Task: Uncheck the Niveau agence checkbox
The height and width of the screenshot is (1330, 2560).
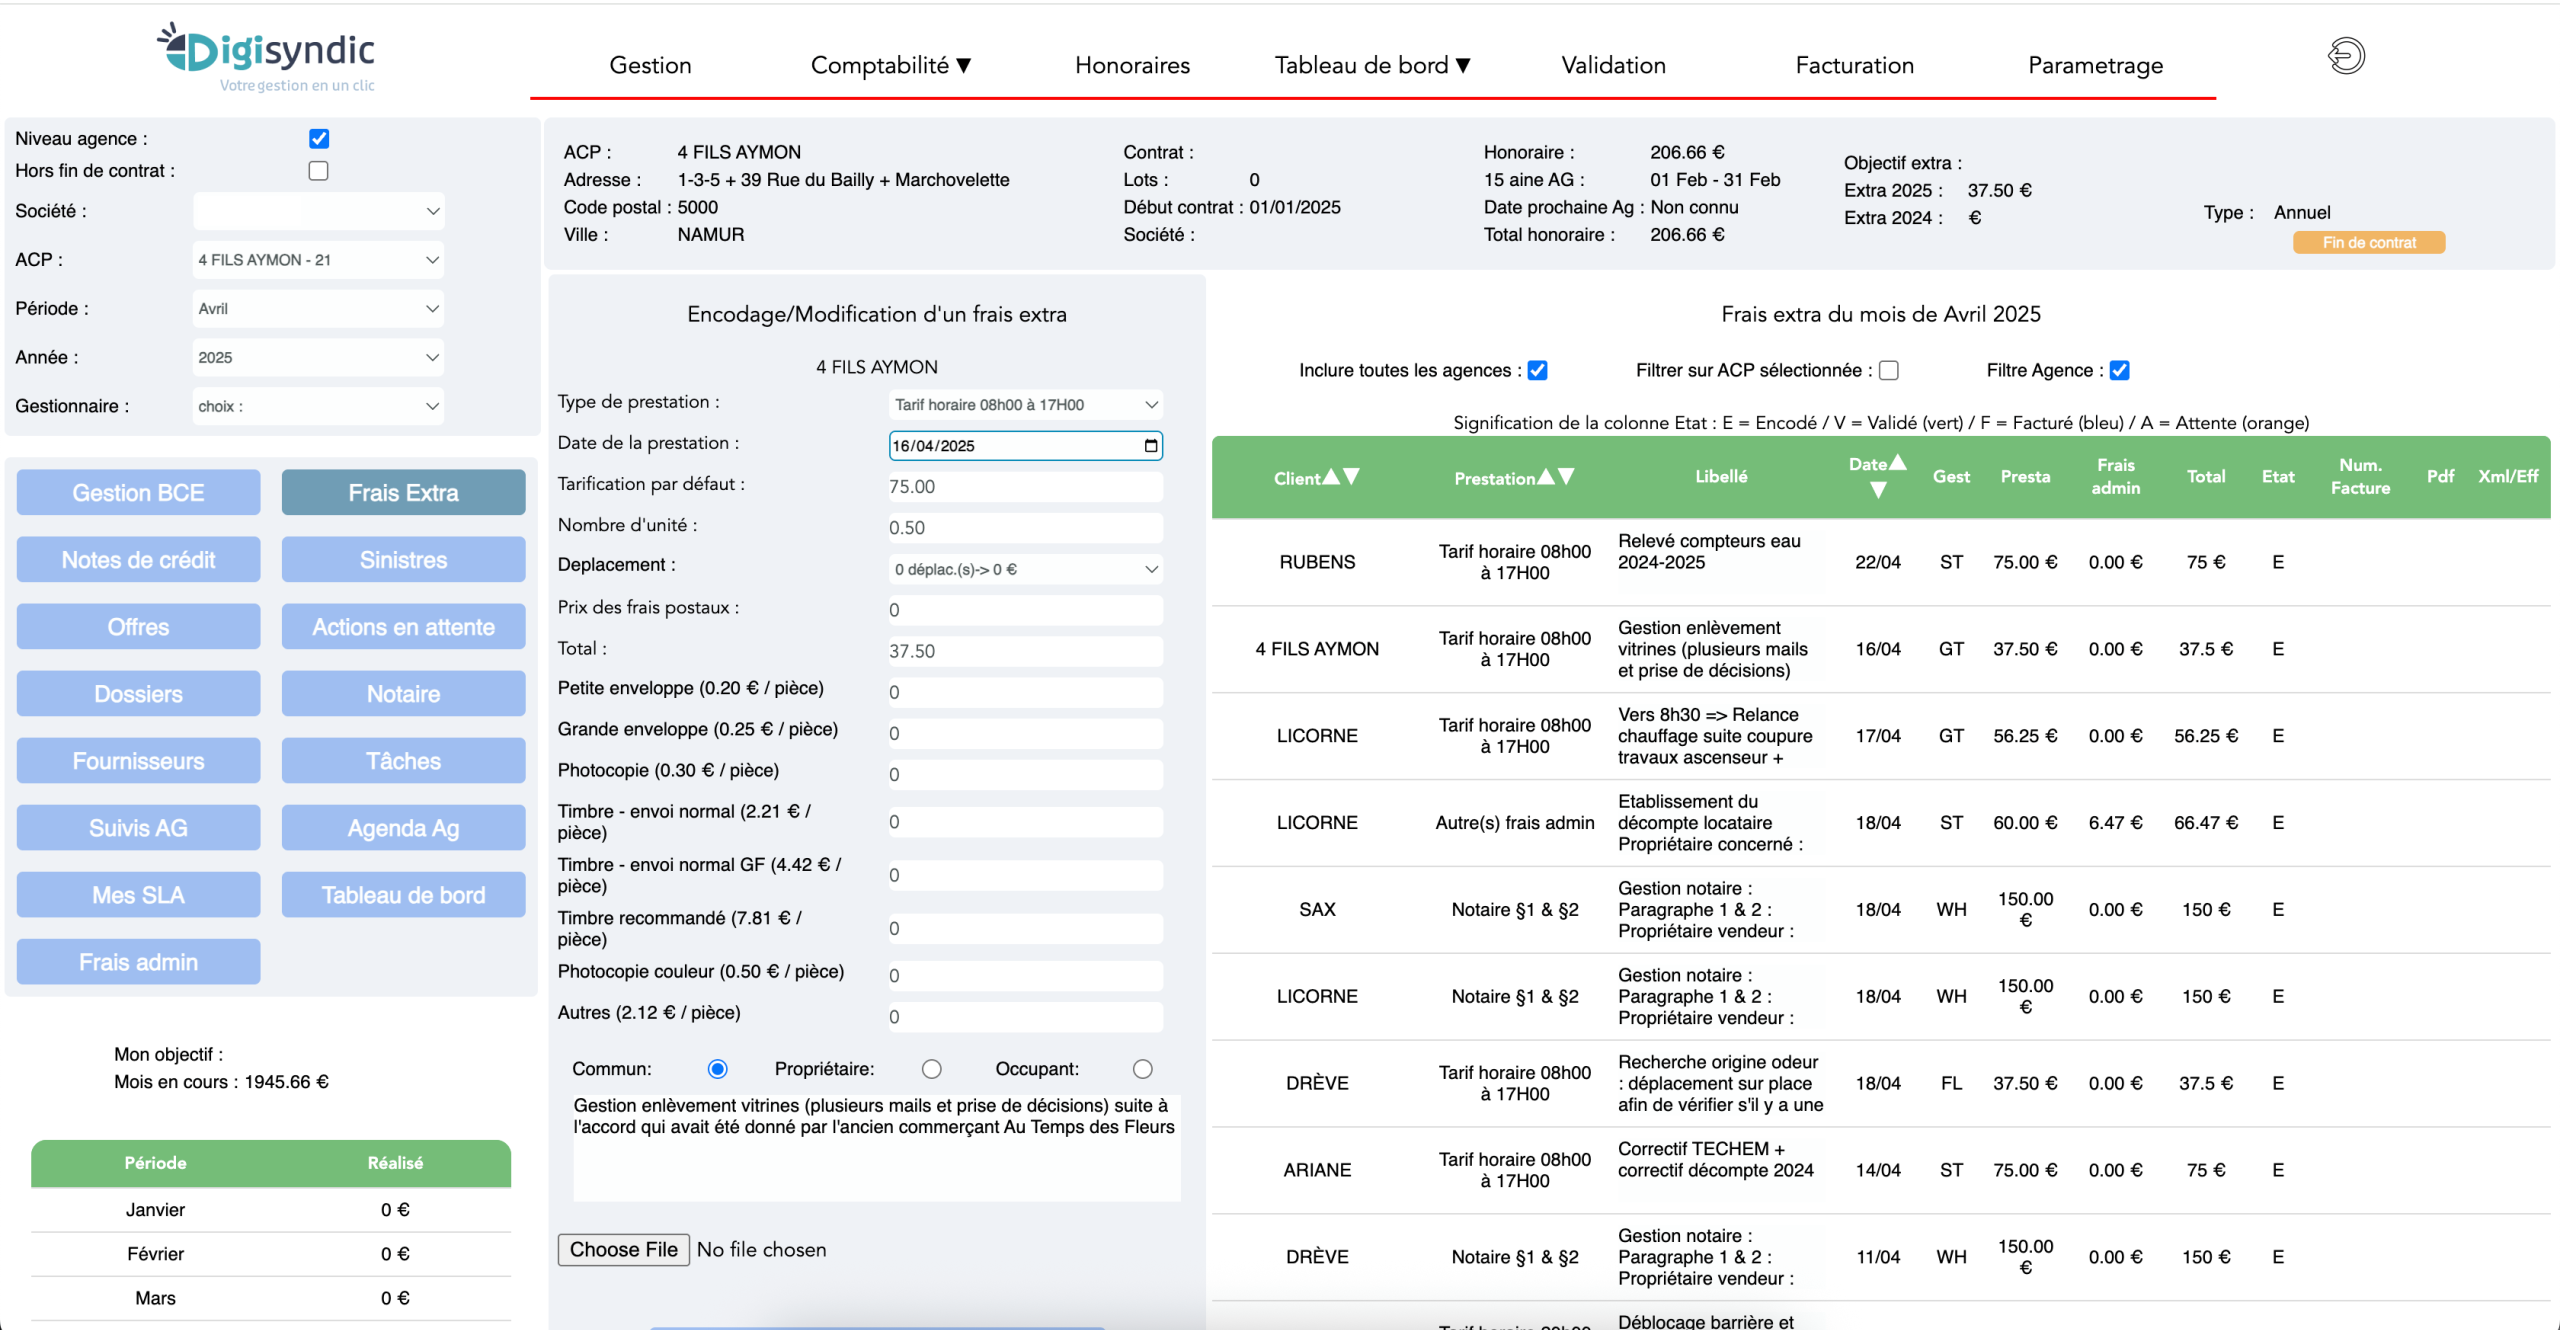Action: coord(319,139)
